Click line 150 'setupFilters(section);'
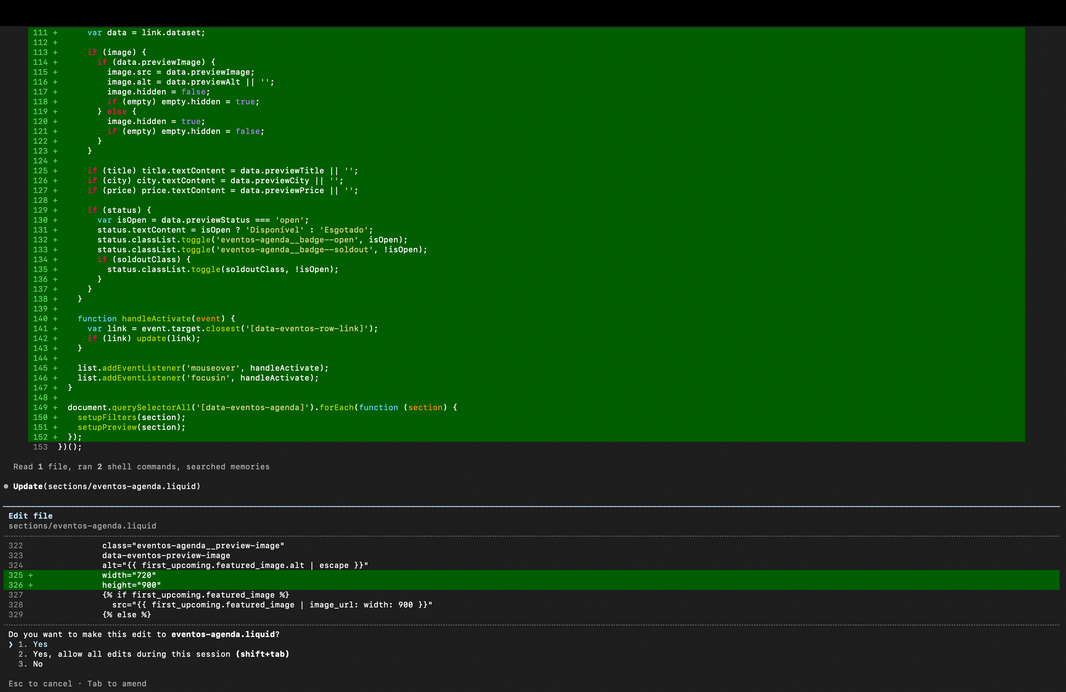This screenshot has height=692, width=1066. [131, 417]
